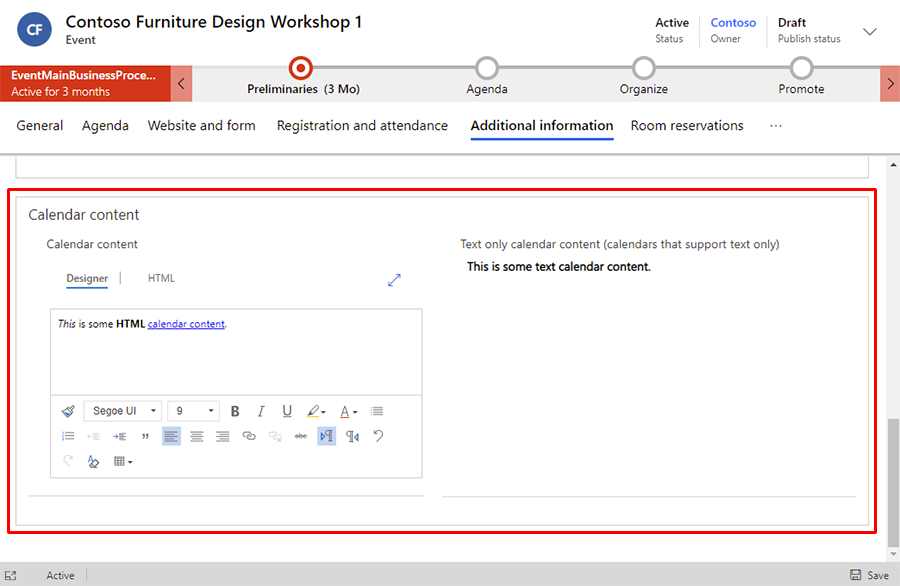Viewport: 900px width, 586px height.
Task: Click the CF event avatar
Action: point(34,29)
